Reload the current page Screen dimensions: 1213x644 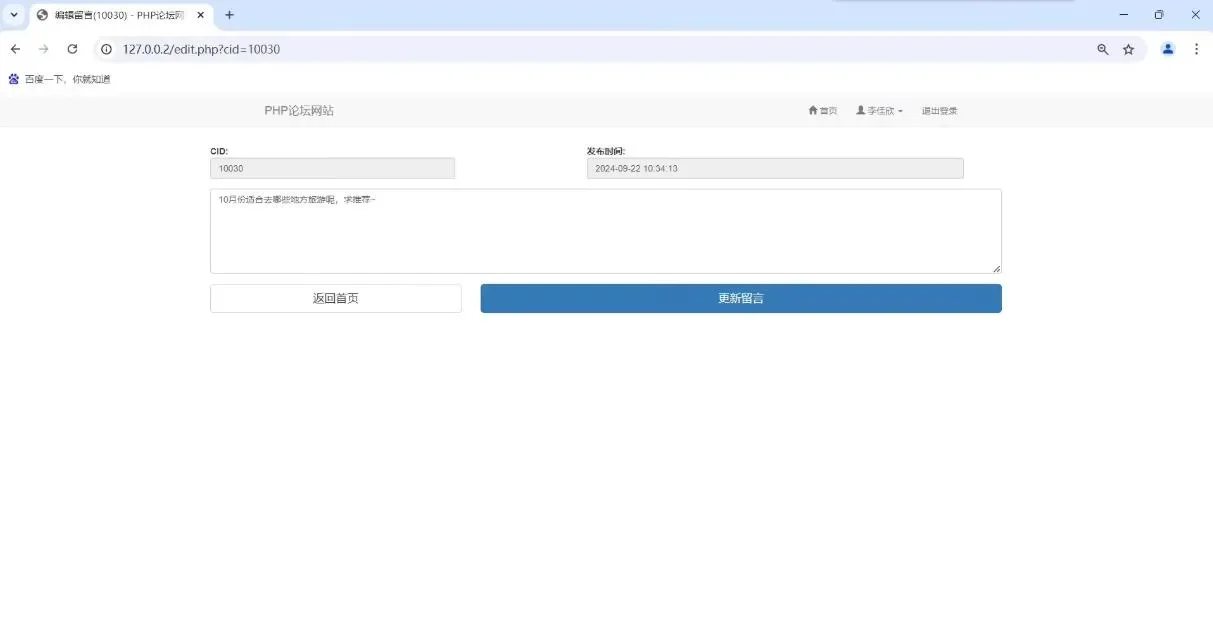71,48
